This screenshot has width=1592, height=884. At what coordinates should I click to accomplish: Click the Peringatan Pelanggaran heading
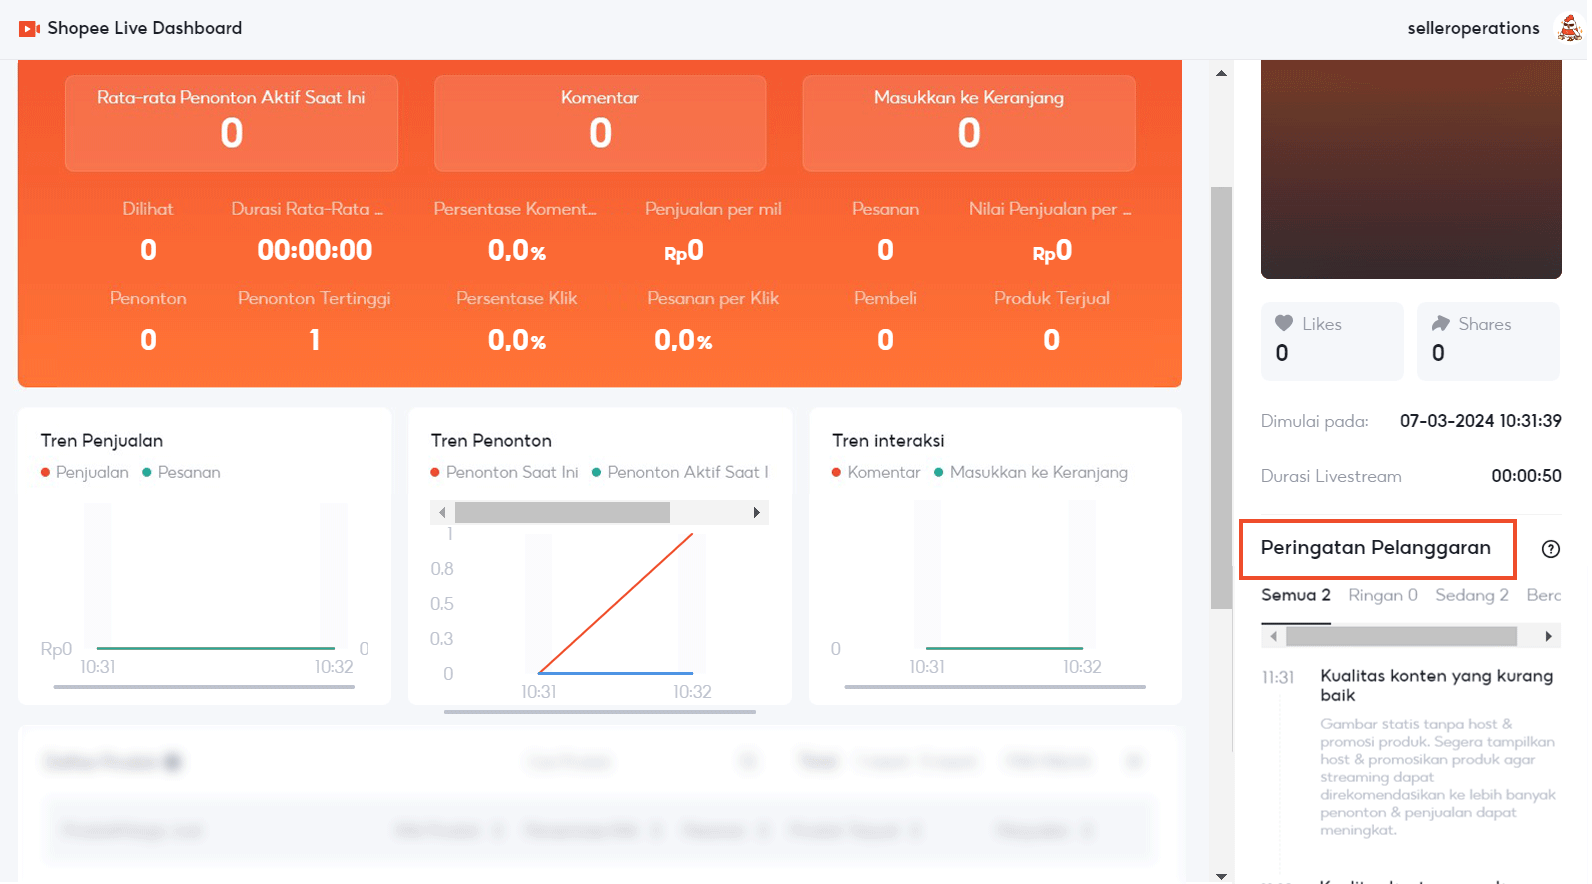coord(1376,548)
